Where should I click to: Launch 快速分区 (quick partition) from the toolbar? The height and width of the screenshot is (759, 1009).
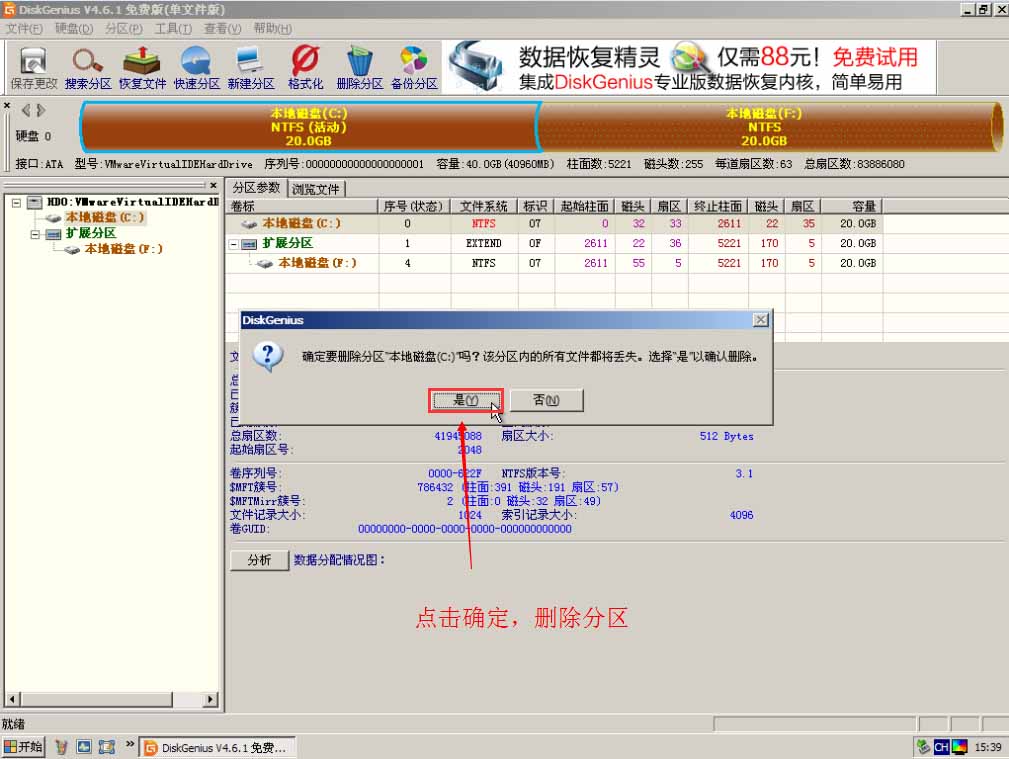click(195, 67)
